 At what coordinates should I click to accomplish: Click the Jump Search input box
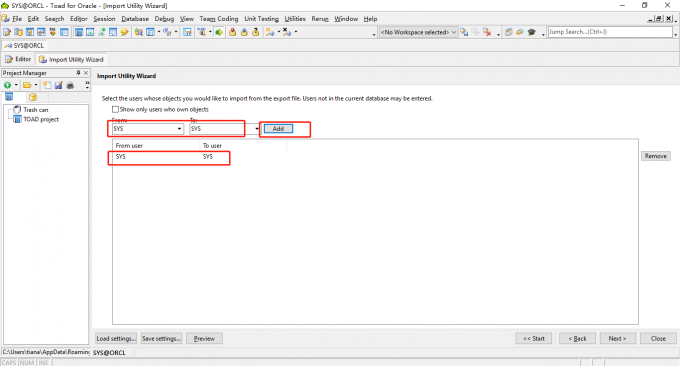(610, 32)
